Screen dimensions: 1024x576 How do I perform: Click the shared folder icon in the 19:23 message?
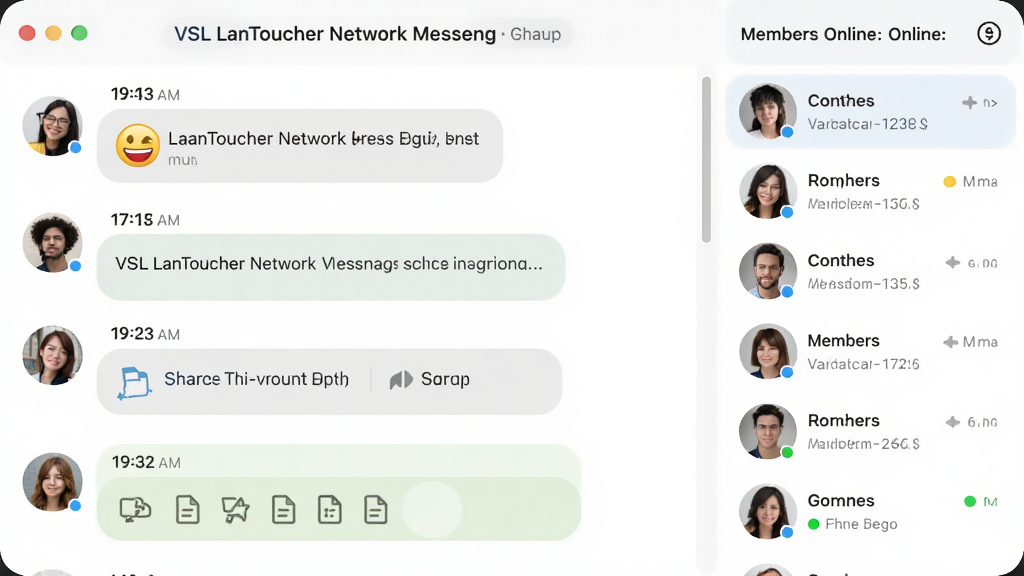point(135,382)
